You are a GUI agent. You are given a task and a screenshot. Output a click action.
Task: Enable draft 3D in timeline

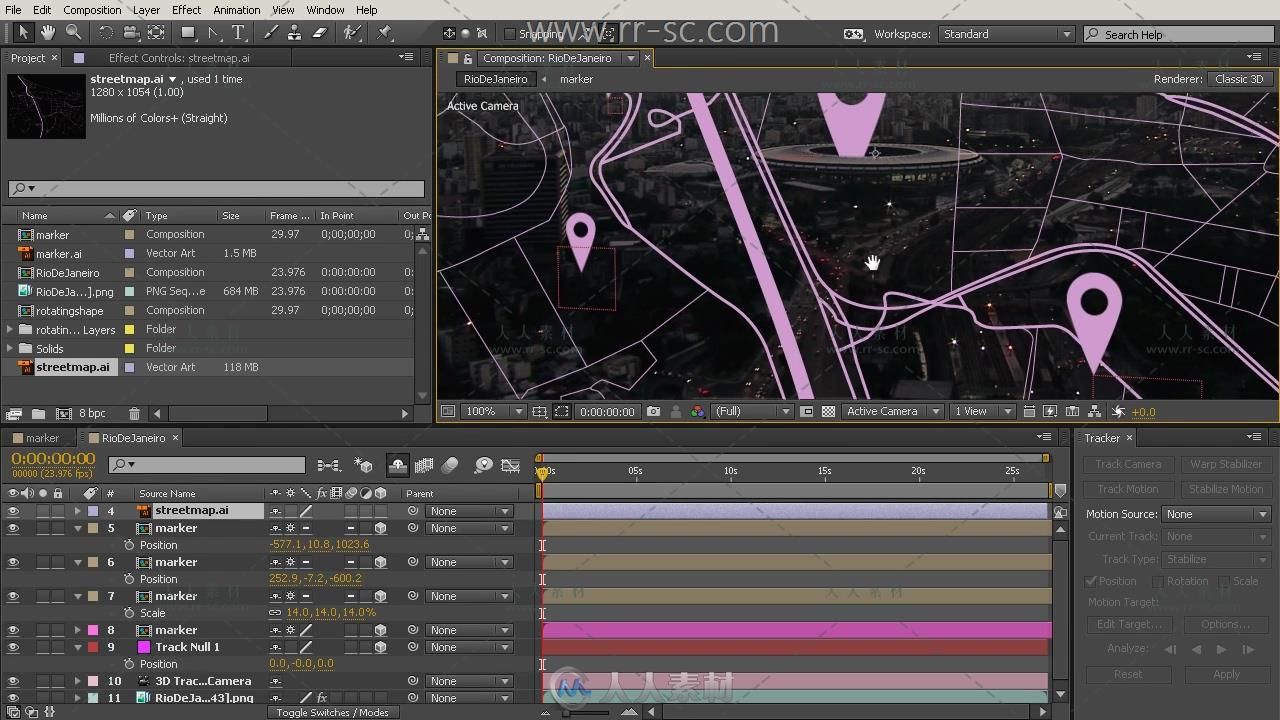364,465
